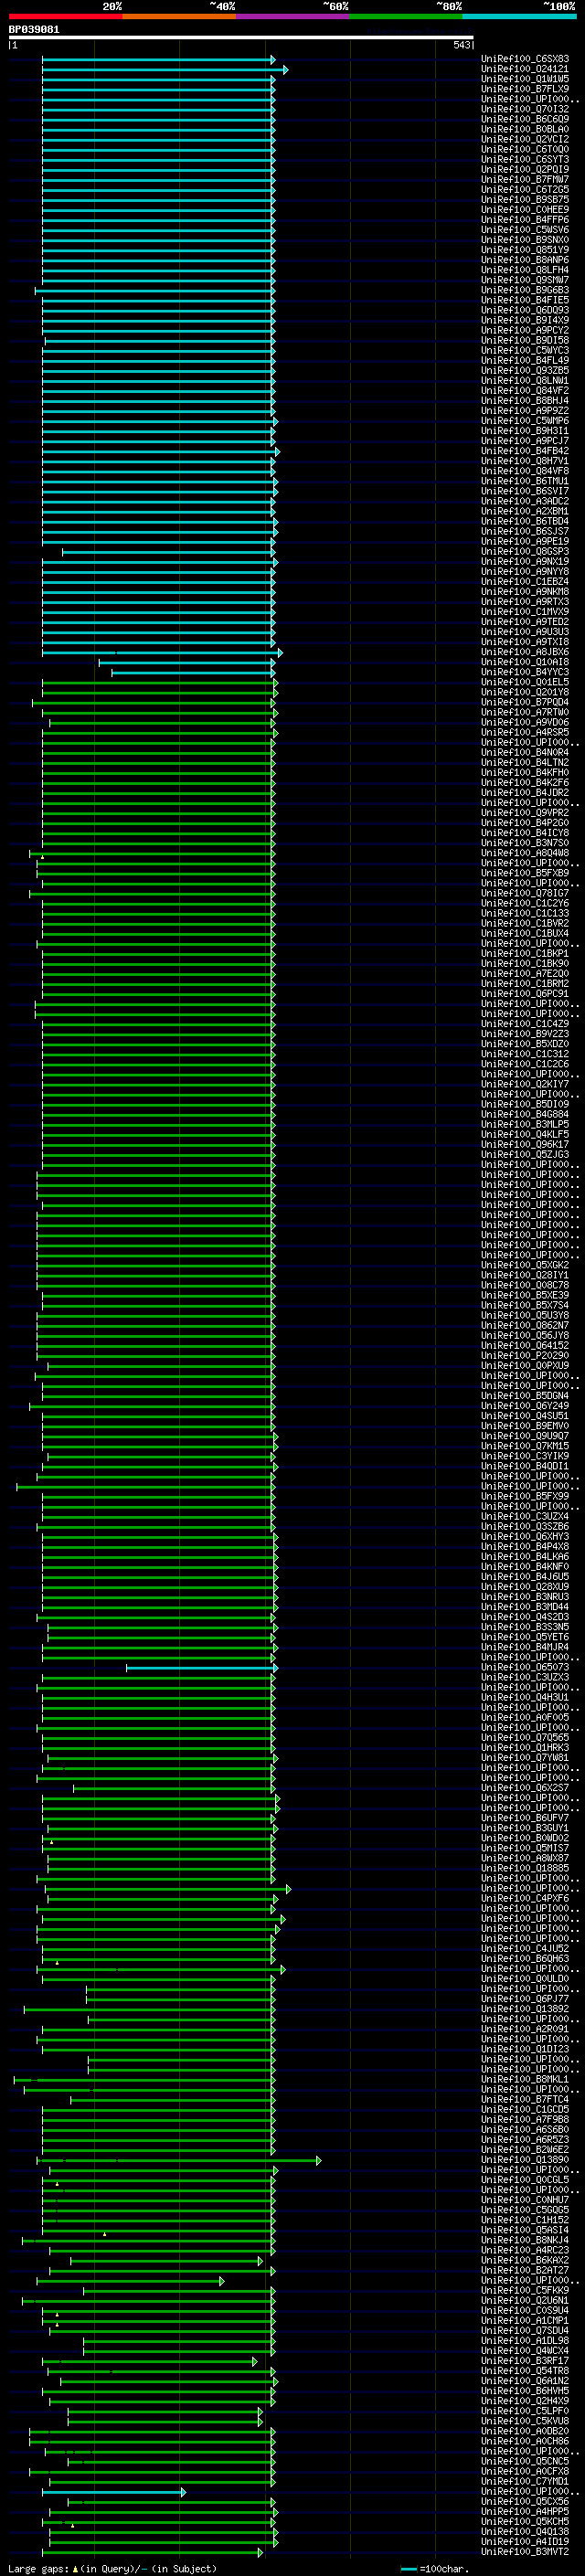Screen dimensions: 585x2576
Task: Select label UniRef100_B9G6B3
Action: click(525, 290)
